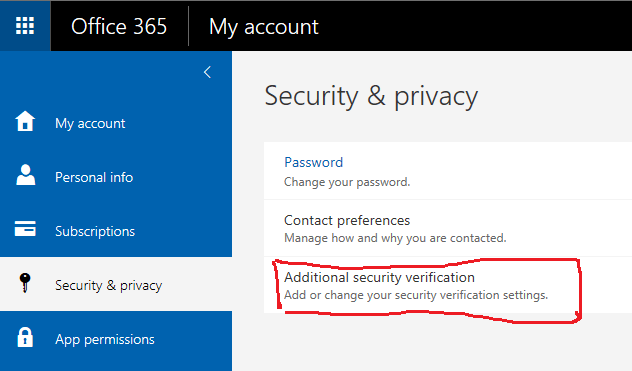Open Subscriptions in the sidebar
632x371 pixels.
(95, 231)
